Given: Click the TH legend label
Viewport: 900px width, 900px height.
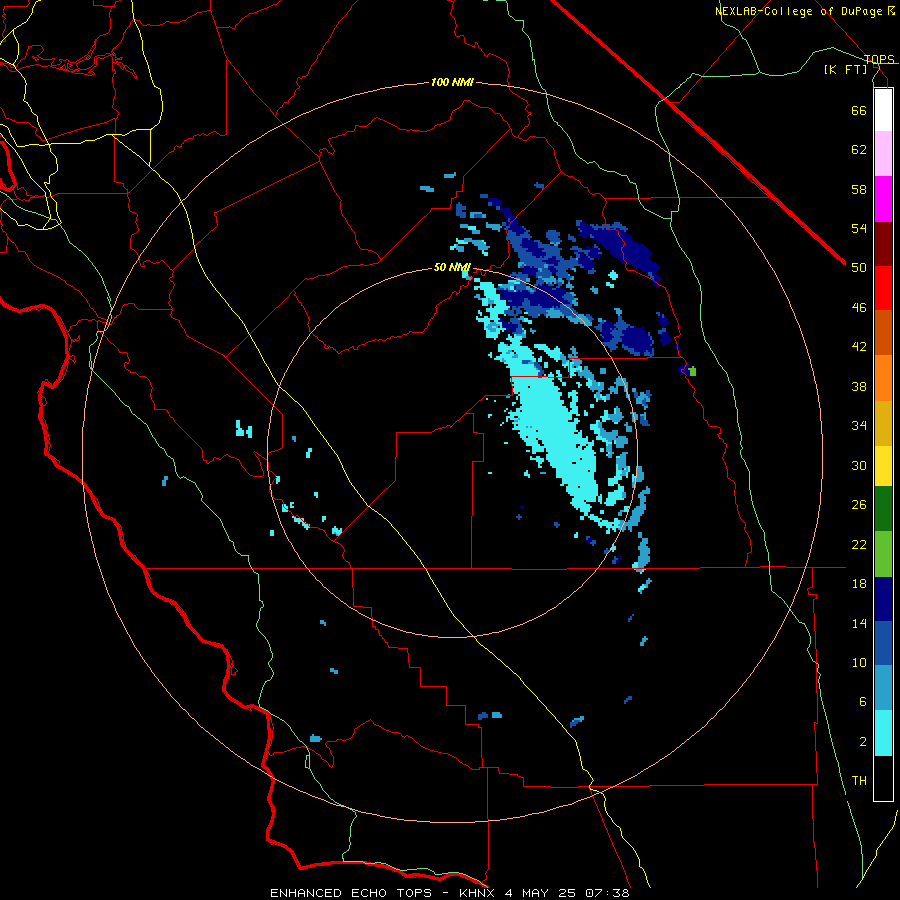Looking at the screenshot, I should pos(859,781).
